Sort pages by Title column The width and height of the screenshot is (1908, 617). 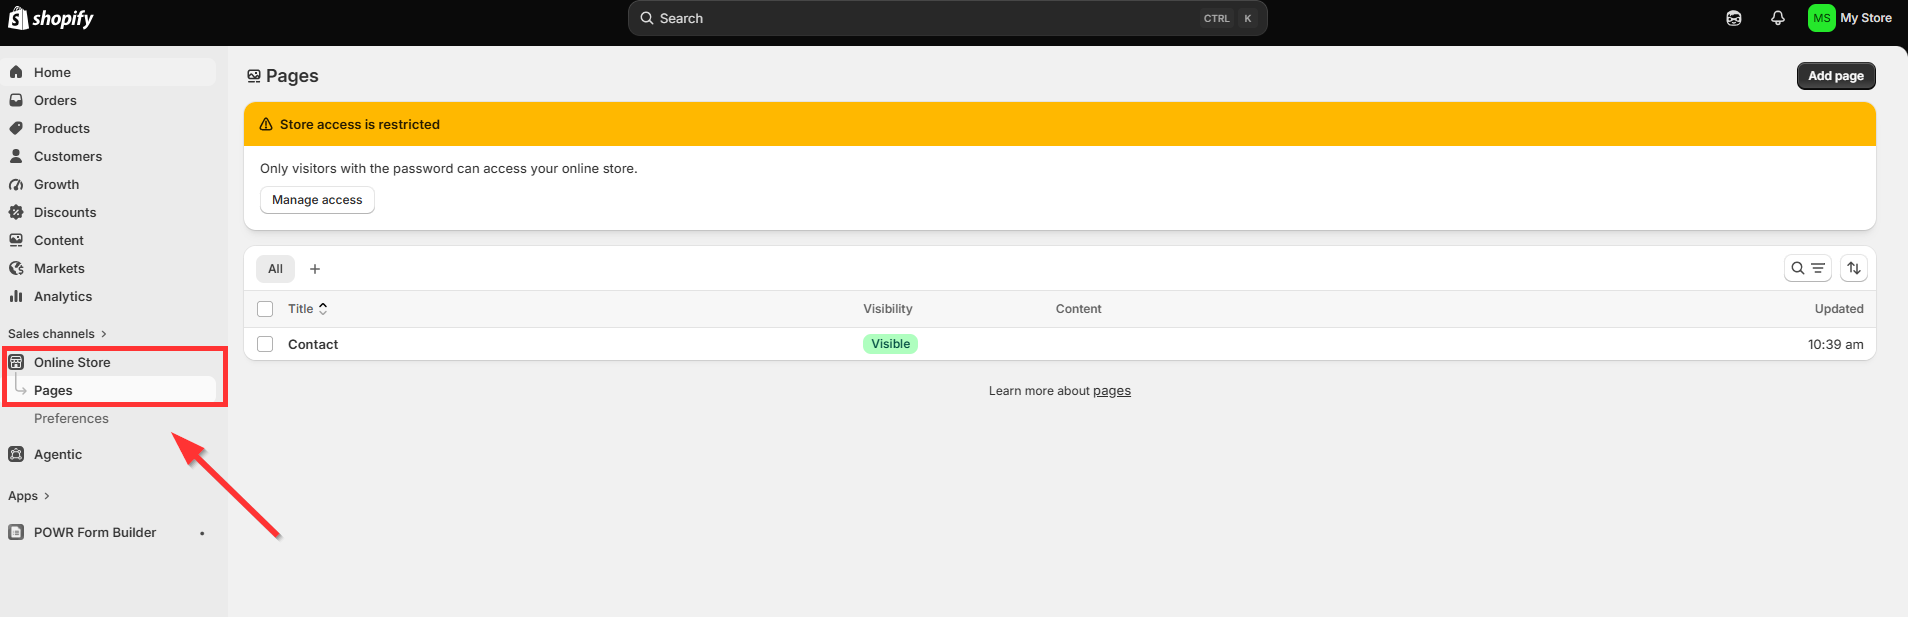pyautogui.click(x=308, y=309)
